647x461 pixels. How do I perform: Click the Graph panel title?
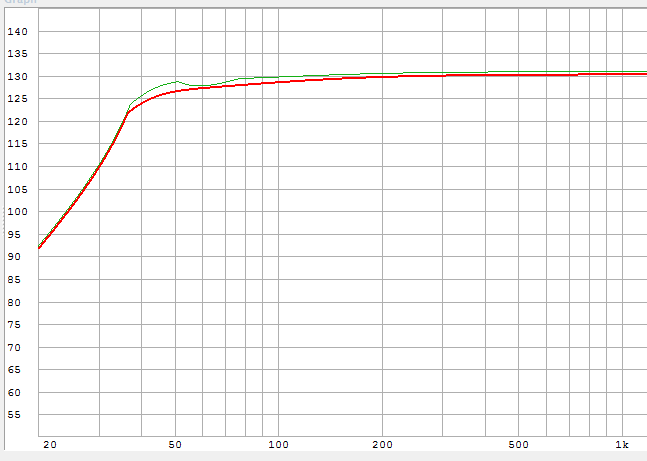click(21, 1)
